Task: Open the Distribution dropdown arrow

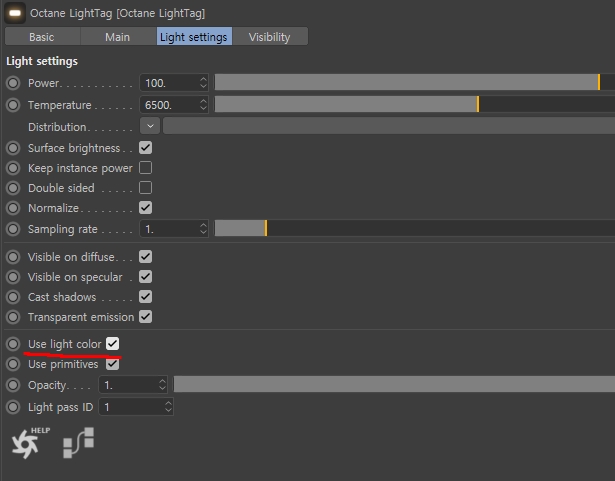Action: [150, 126]
